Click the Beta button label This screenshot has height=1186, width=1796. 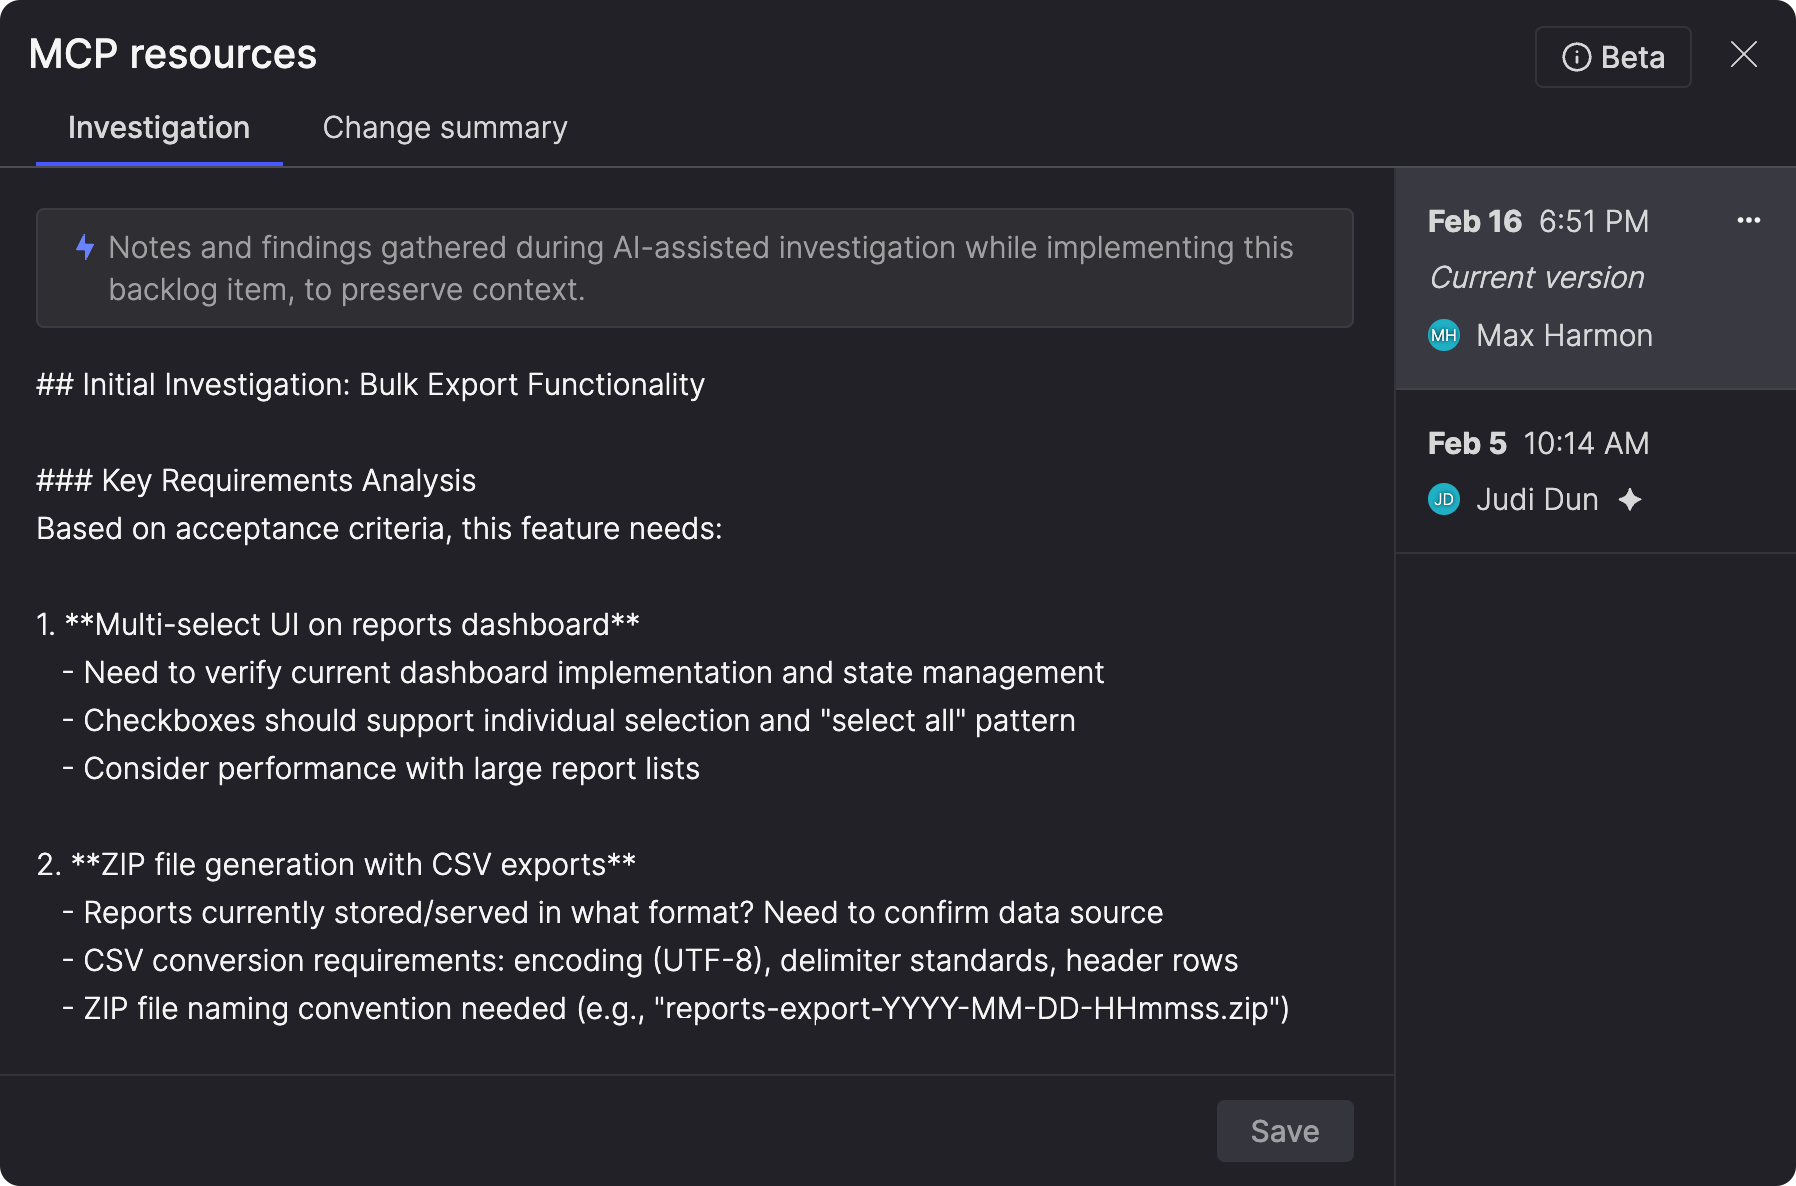tap(1632, 58)
